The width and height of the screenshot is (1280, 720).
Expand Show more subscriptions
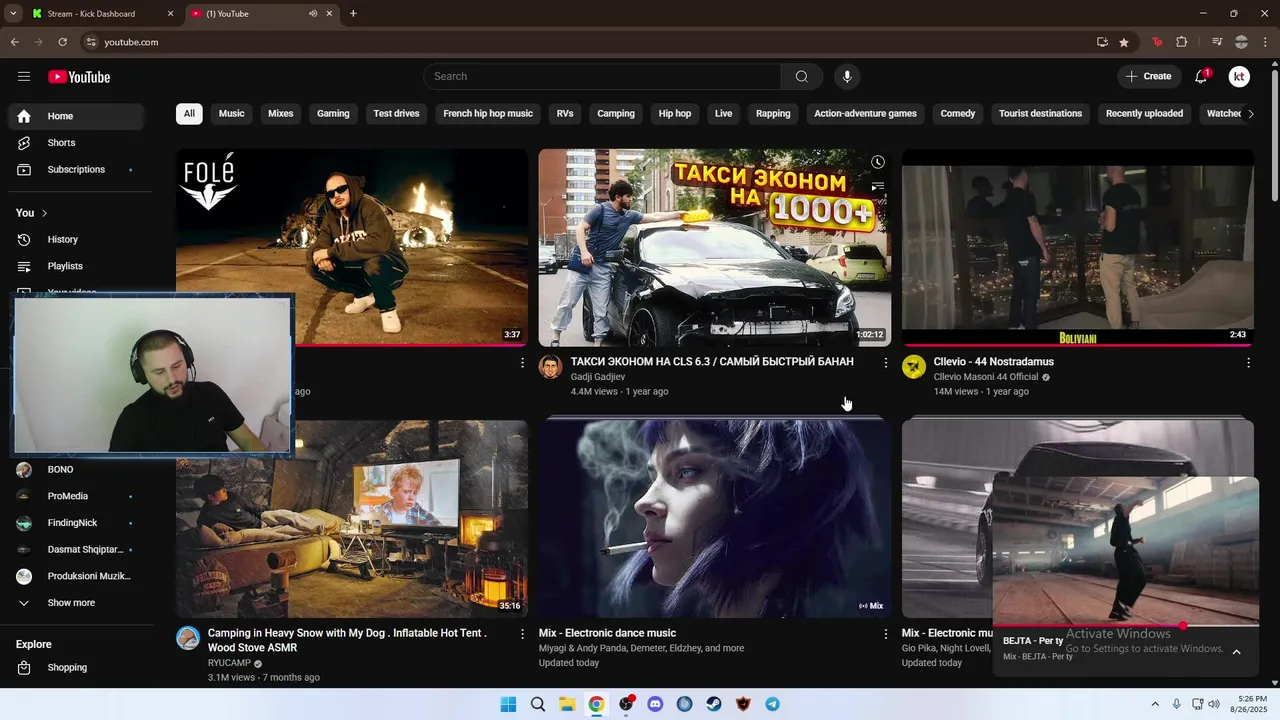coord(76,603)
